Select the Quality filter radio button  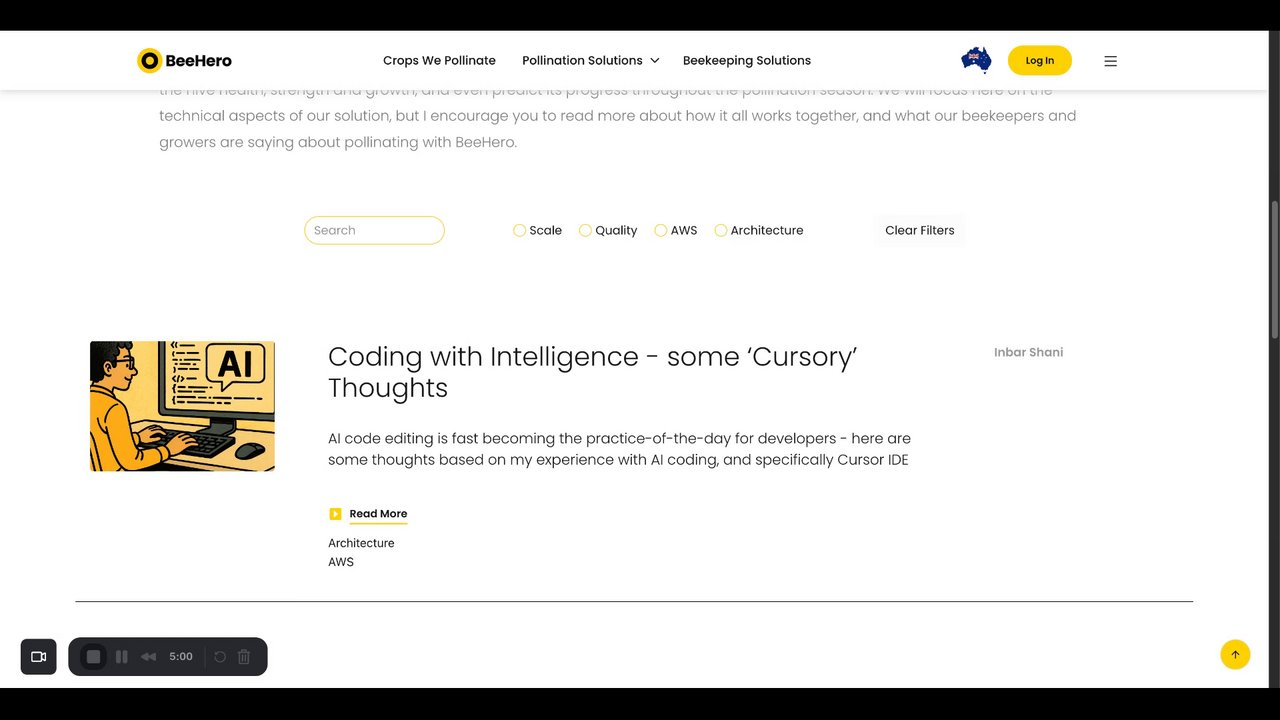(585, 230)
